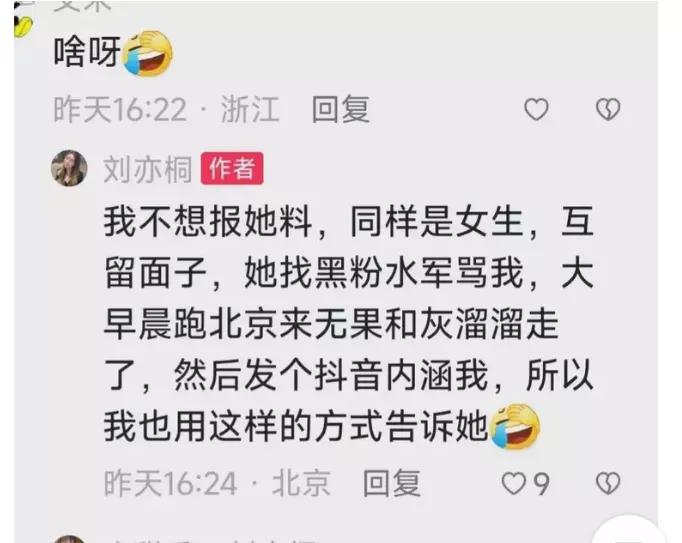The height and width of the screenshot is (543, 682).
Task: Open the cut-off avatar at the bottom
Action: tap(69, 539)
